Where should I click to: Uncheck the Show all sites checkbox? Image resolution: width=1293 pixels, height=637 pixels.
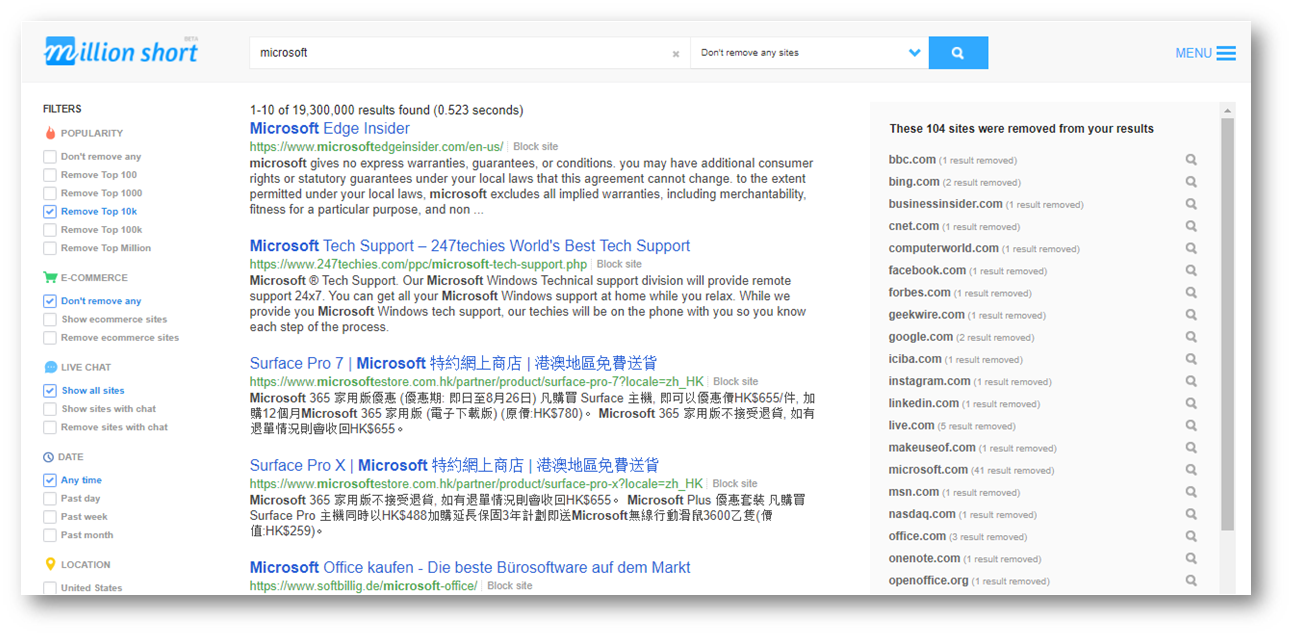pyautogui.click(x=50, y=391)
